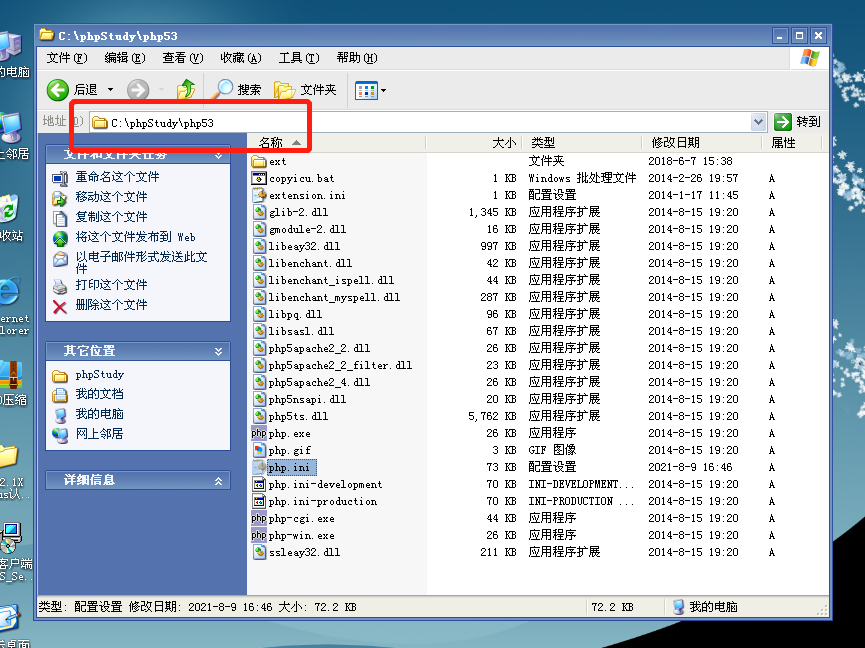Click 移动这个文件 link
This screenshot has height=648, width=865.
111,197
